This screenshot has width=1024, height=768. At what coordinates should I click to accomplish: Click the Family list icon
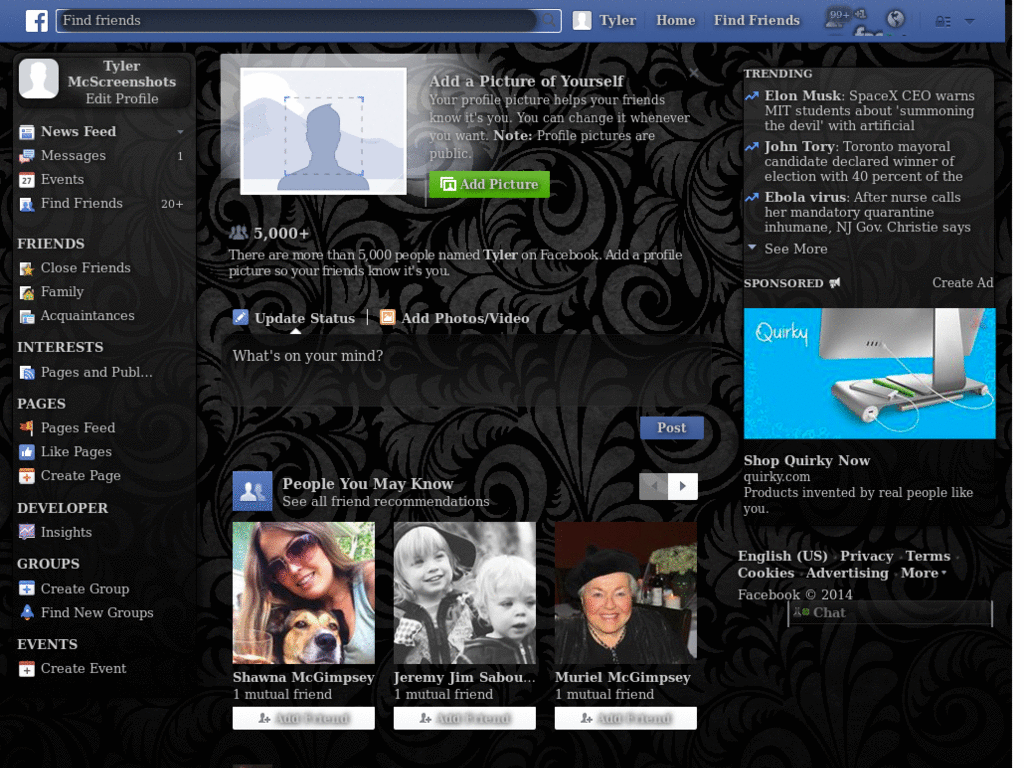27,293
